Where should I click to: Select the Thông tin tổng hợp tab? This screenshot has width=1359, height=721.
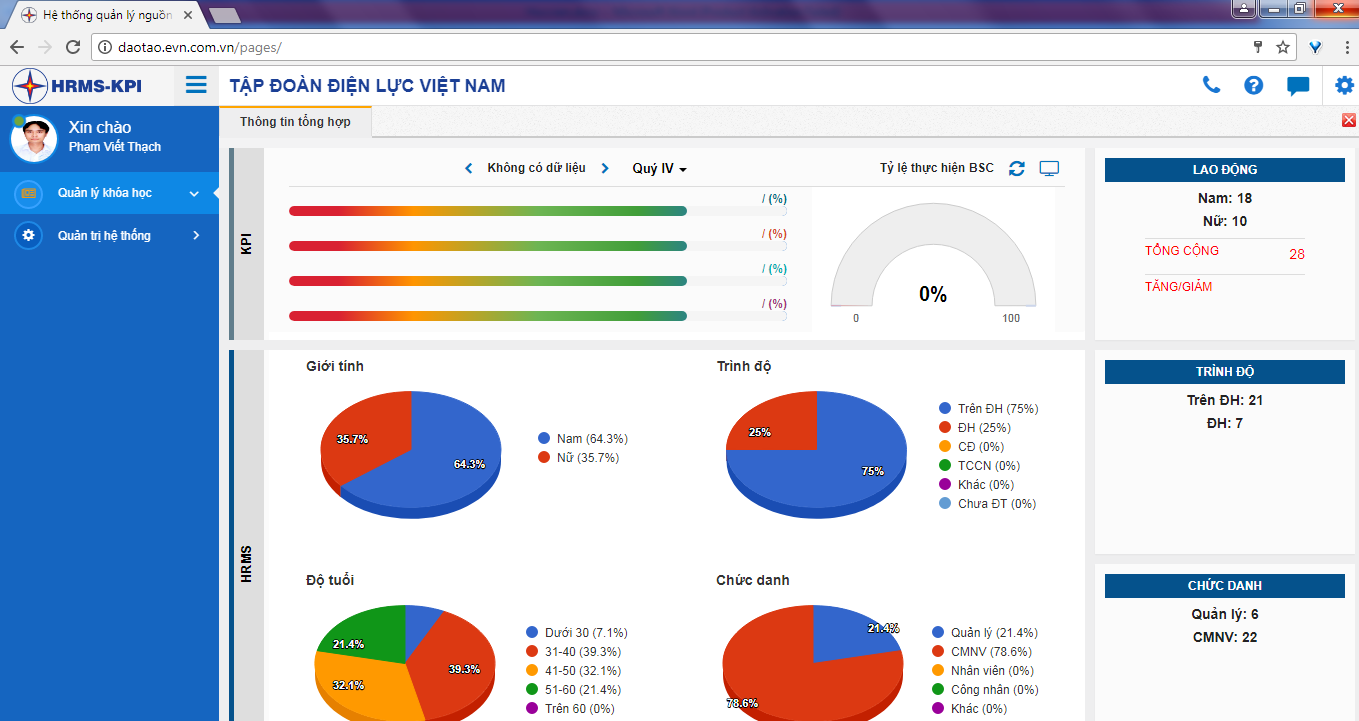295,122
